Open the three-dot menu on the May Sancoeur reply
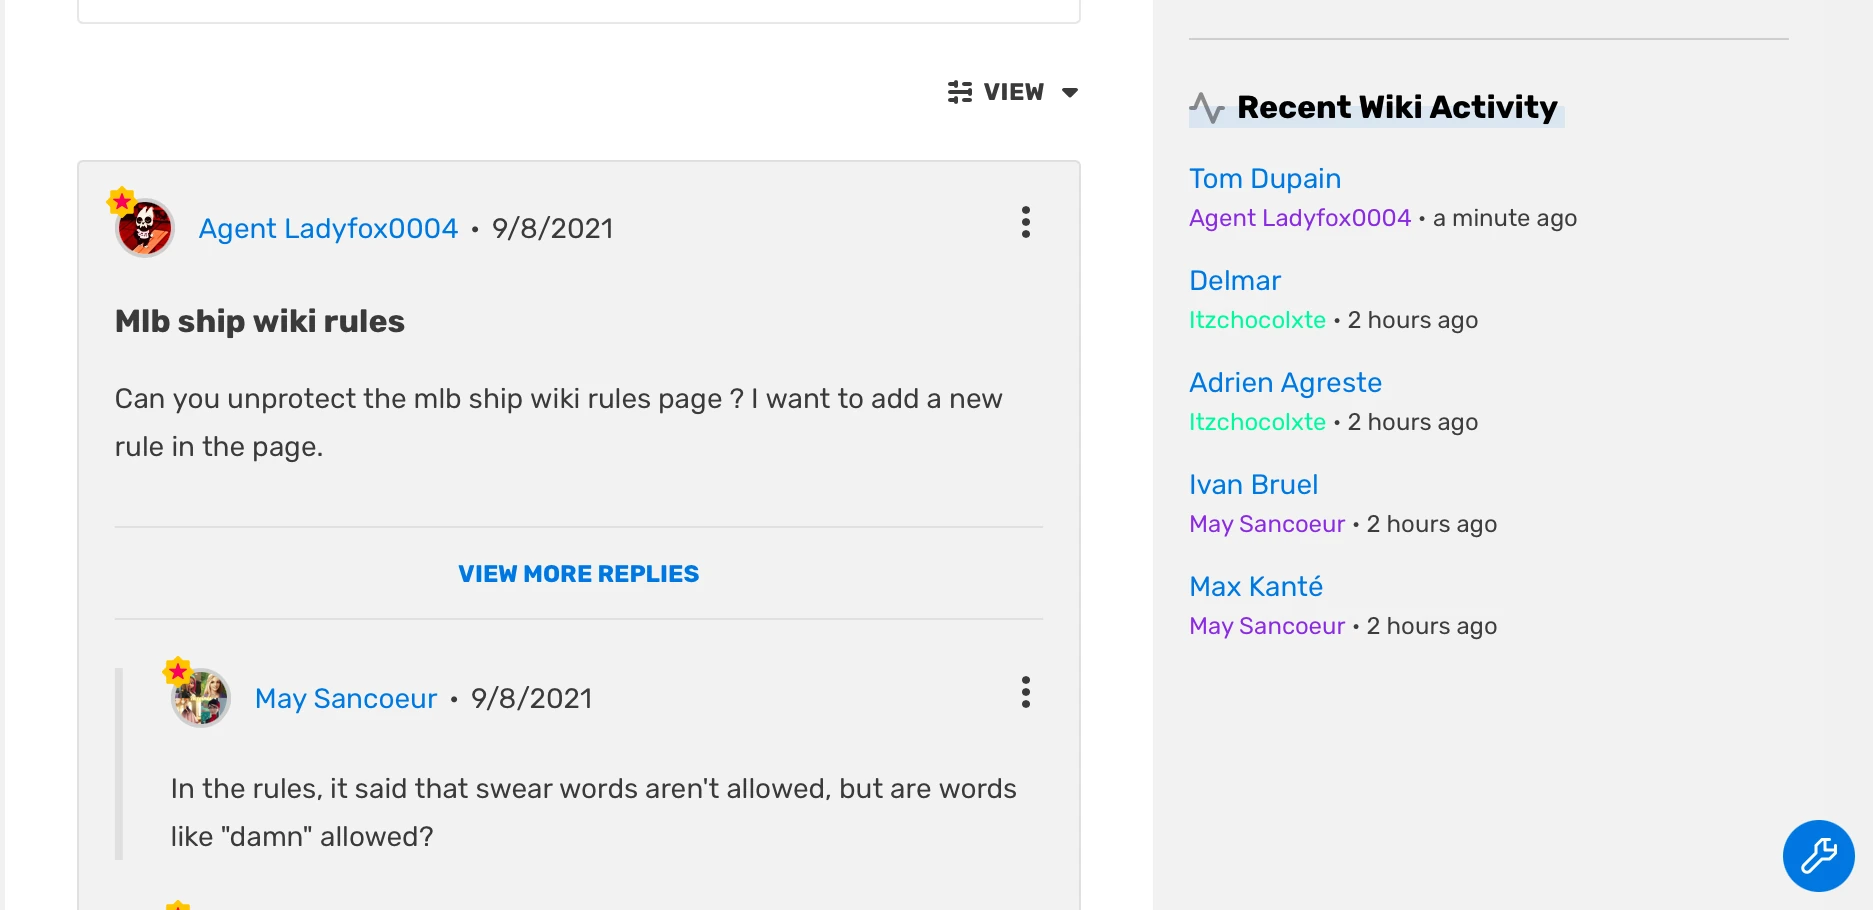 1025,692
